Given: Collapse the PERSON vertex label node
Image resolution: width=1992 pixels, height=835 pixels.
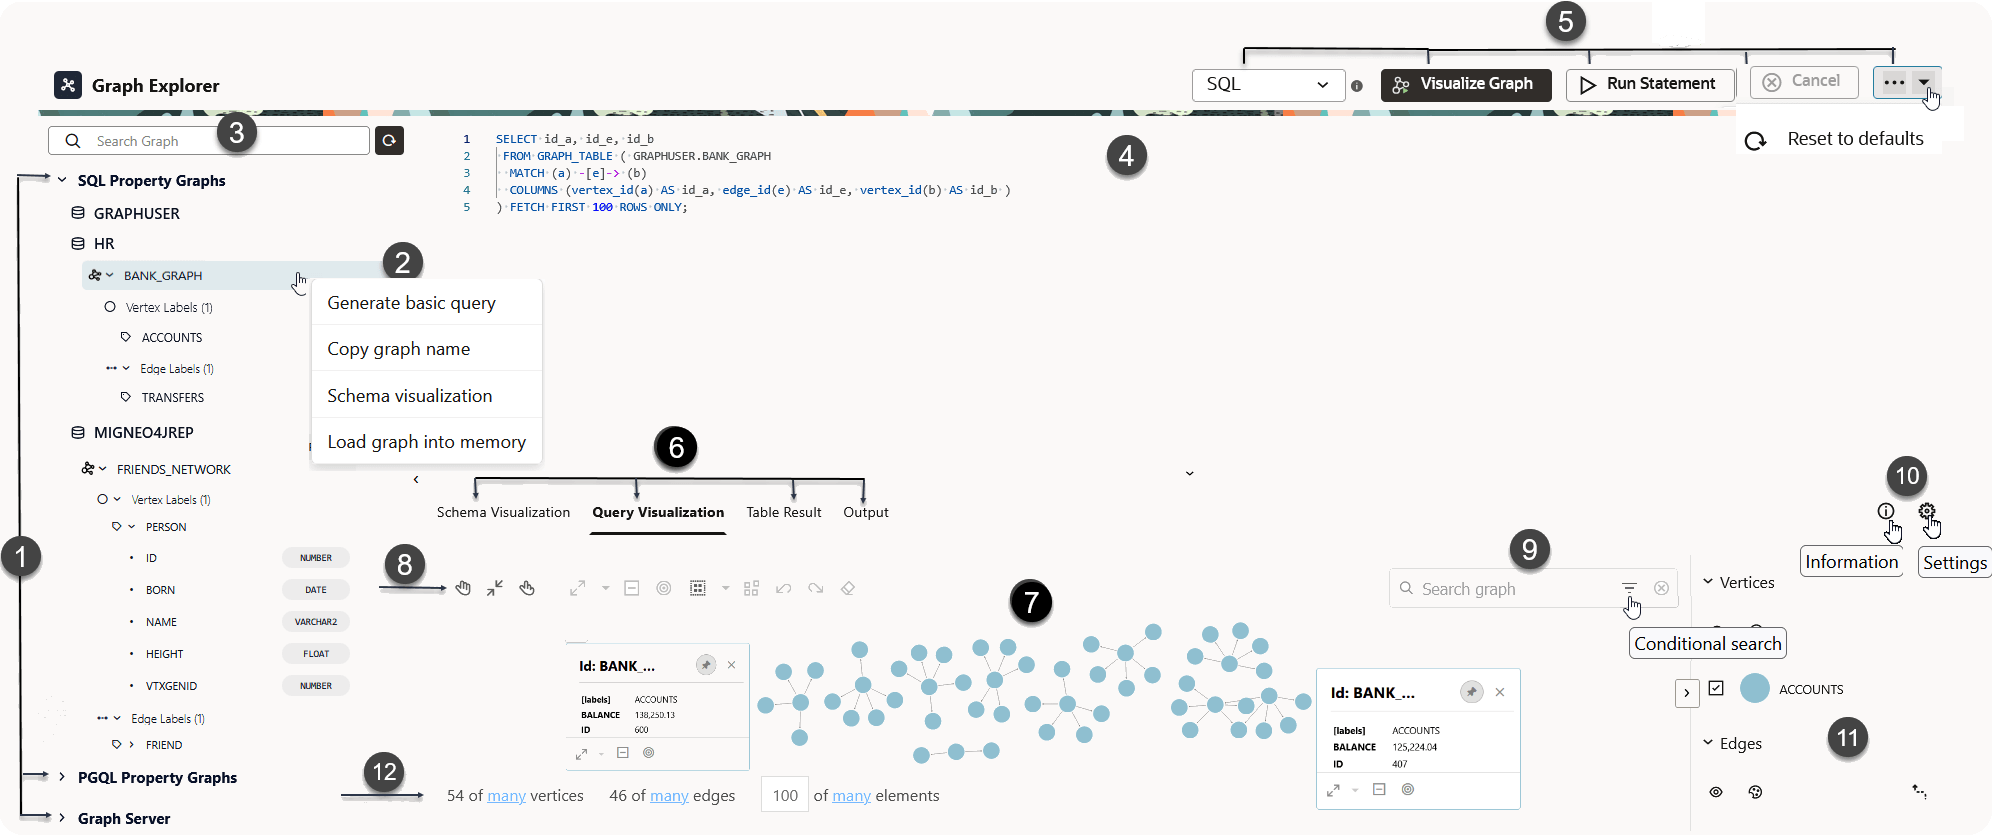Looking at the screenshot, I should (x=131, y=527).
